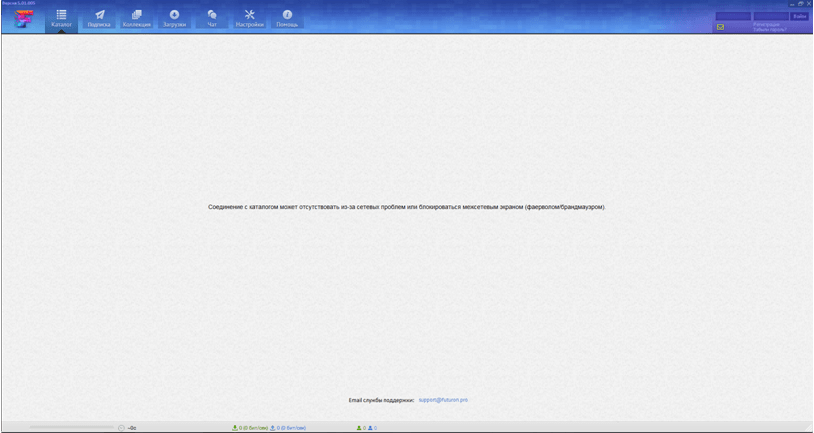Open the Чат chat section

pyautogui.click(x=212, y=18)
